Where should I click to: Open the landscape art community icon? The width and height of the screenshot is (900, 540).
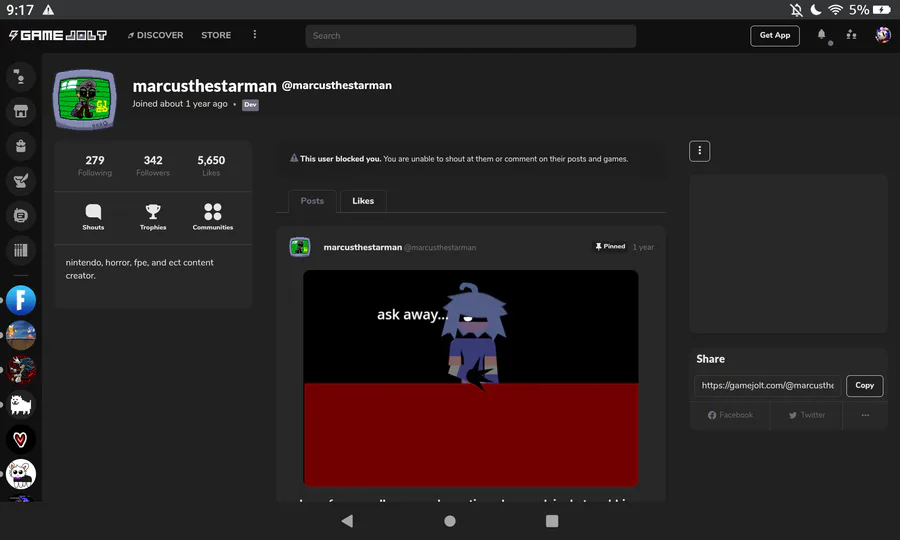coord(21,335)
